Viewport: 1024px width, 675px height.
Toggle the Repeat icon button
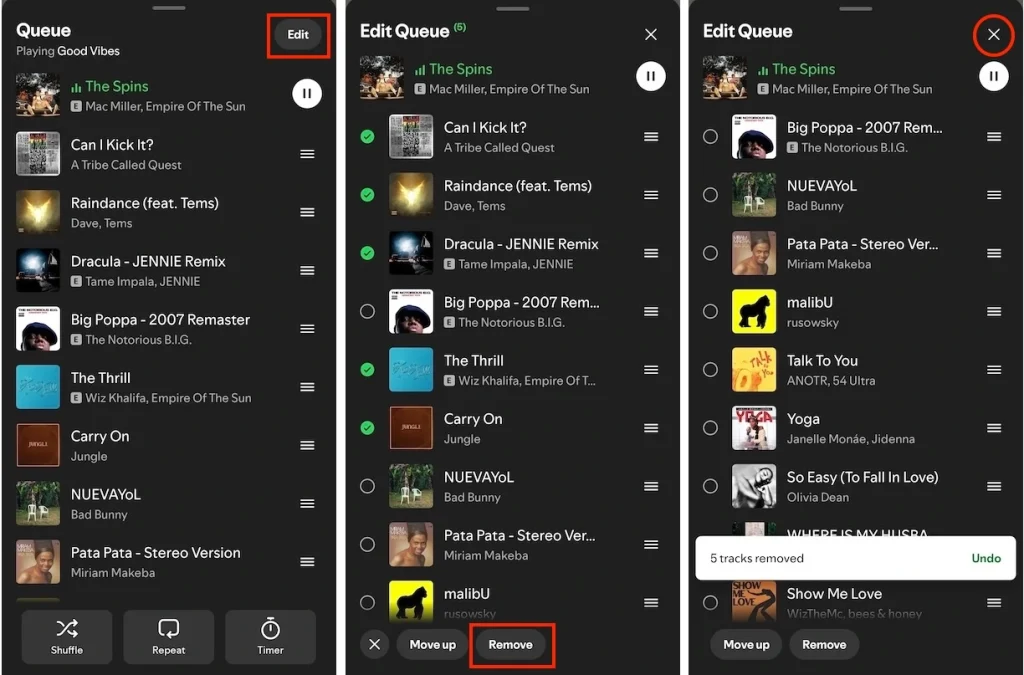(x=168, y=637)
